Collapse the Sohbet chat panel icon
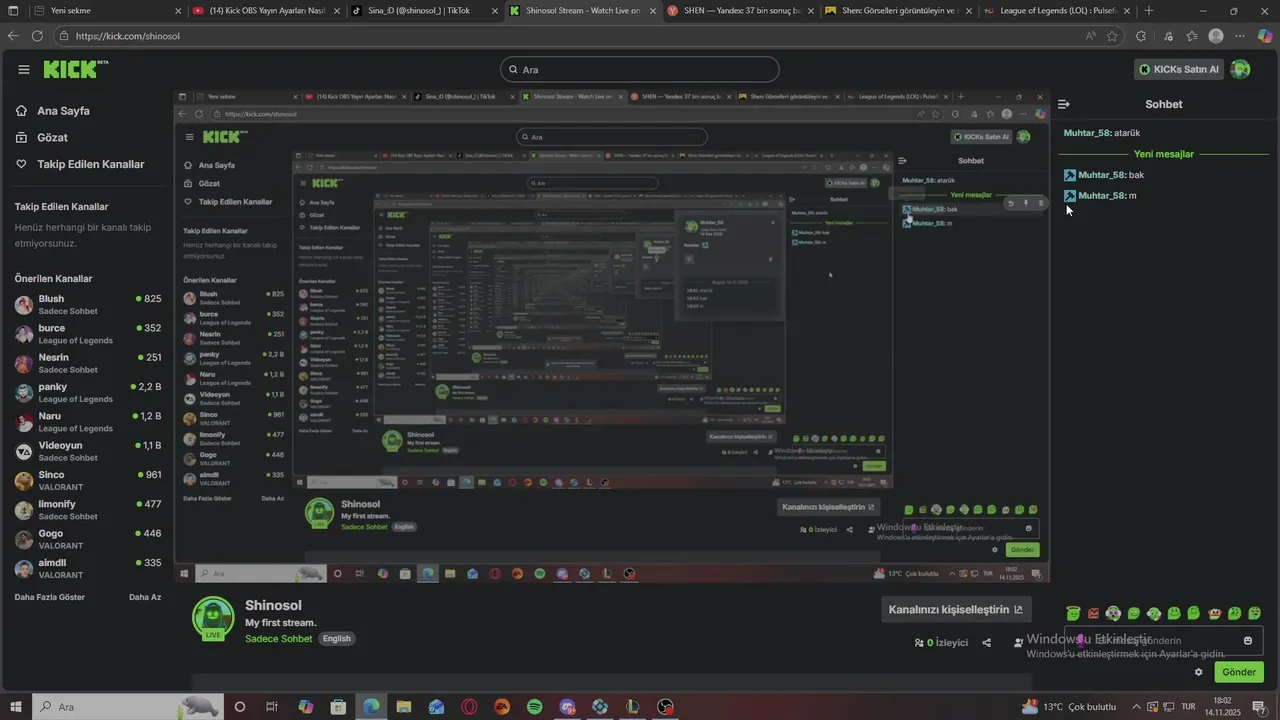 (1064, 104)
